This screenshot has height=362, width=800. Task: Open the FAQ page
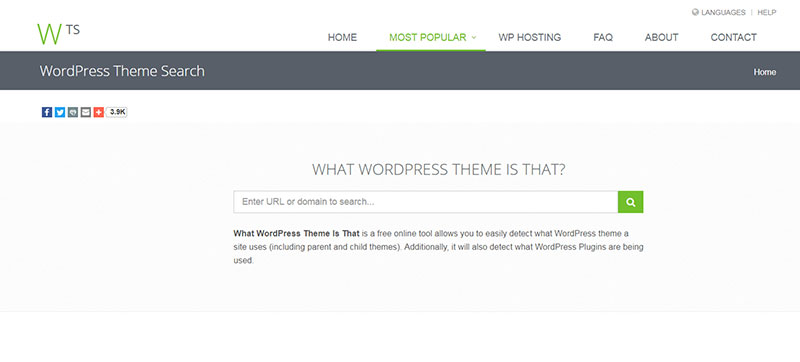[x=603, y=37]
